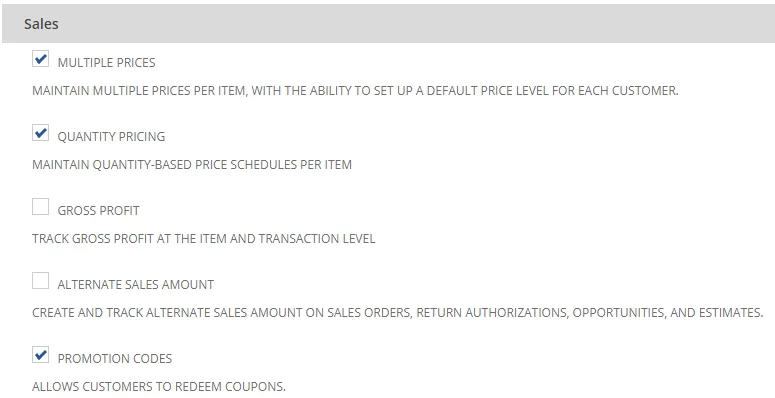Viewport: 775px width, 398px height.
Task: Click the redeem coupons description text
Action: pos(159,387)
